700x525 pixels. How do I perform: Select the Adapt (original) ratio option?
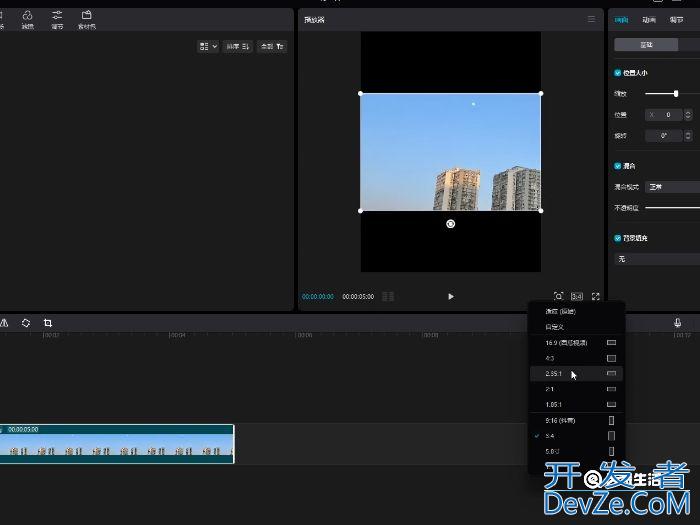coord(576,311)
